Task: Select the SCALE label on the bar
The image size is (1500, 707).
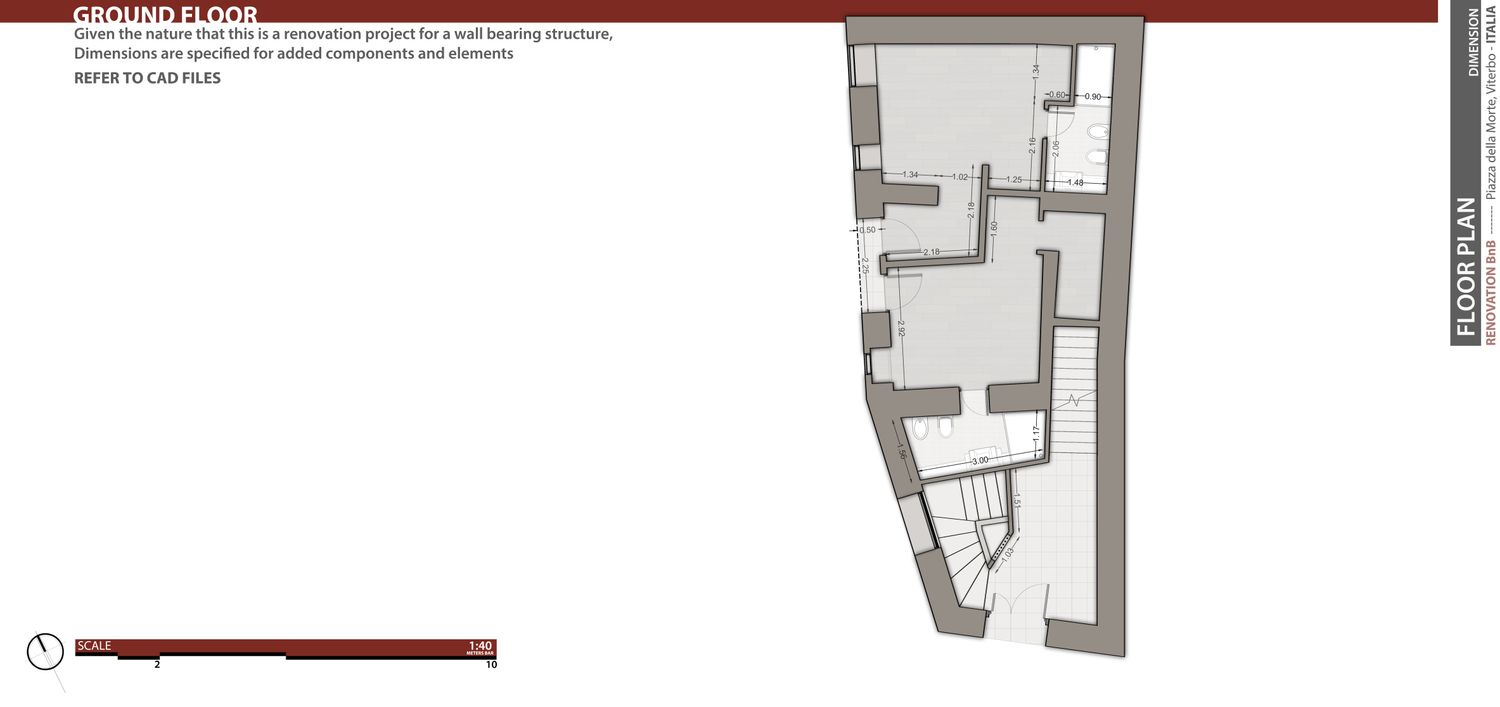Action: 94,646
